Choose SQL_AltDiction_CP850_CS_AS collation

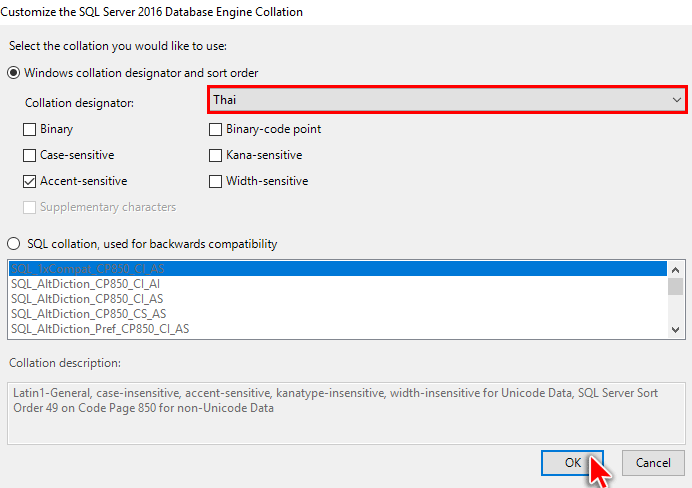[x=338, y=314]
